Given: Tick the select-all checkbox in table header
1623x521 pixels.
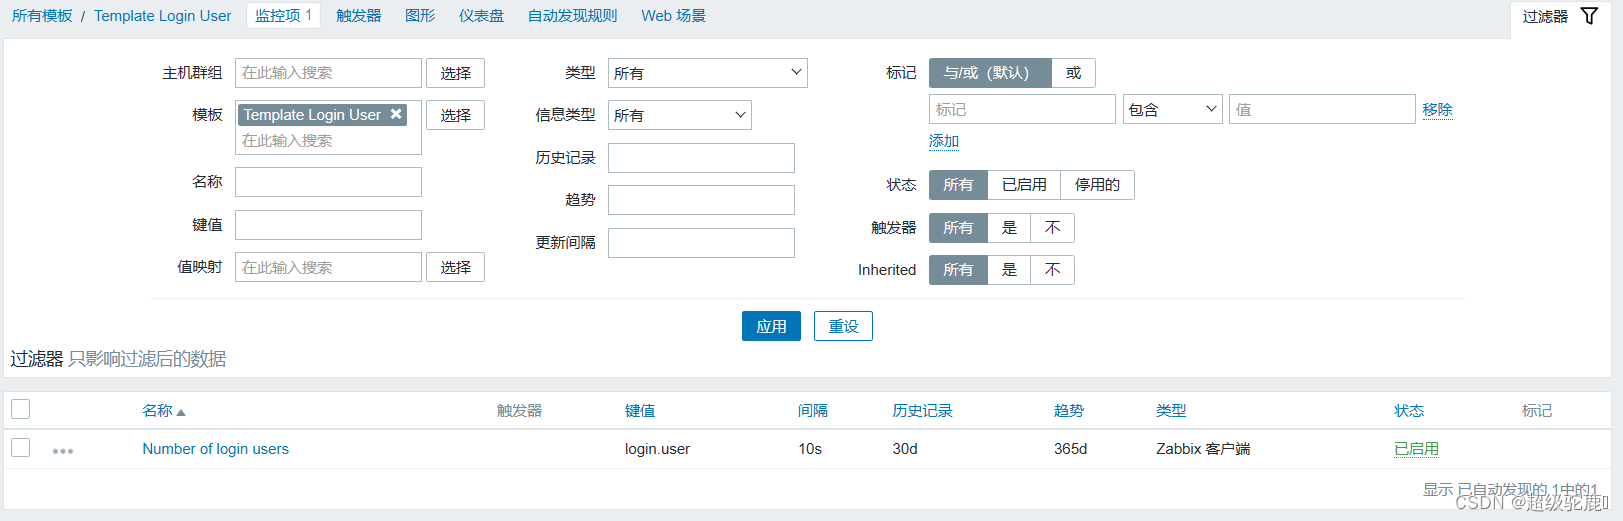Looking at the screenshot, I should [x=20, y=409].
